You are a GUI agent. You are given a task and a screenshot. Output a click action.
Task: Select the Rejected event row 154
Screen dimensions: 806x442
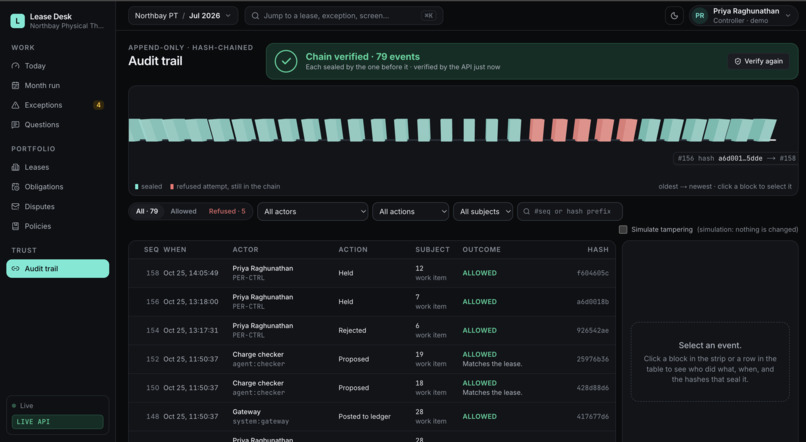pyautogui.click(x=372, y=330)
